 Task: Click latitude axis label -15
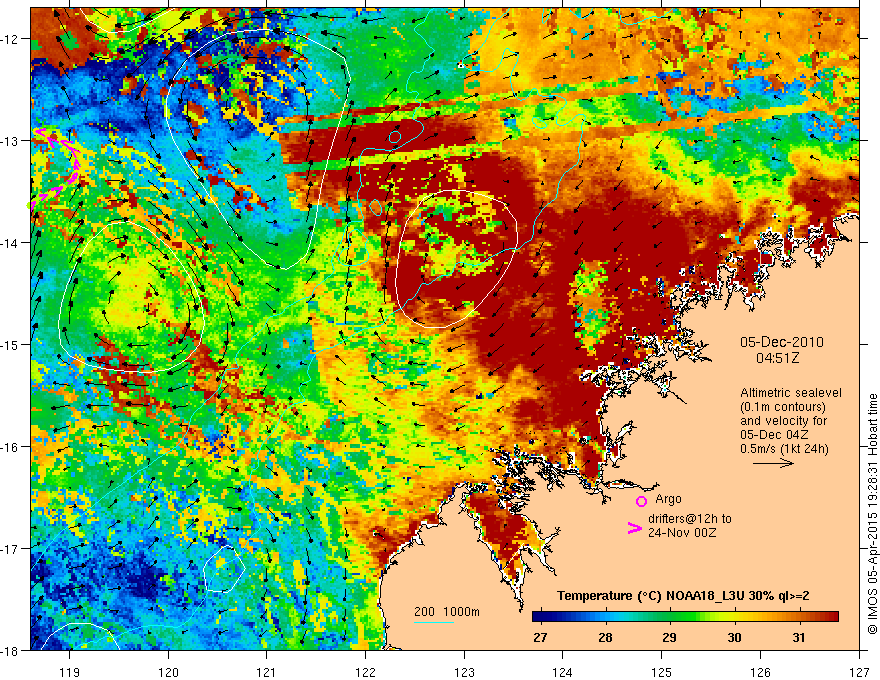tap(11, 344)
